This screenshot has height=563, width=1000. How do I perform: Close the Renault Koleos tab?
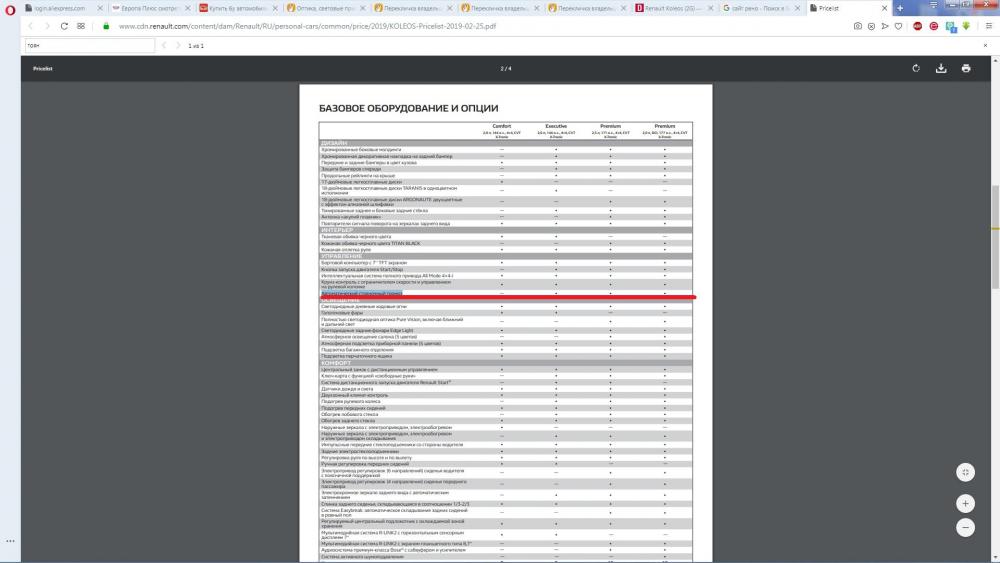point(710,8)
